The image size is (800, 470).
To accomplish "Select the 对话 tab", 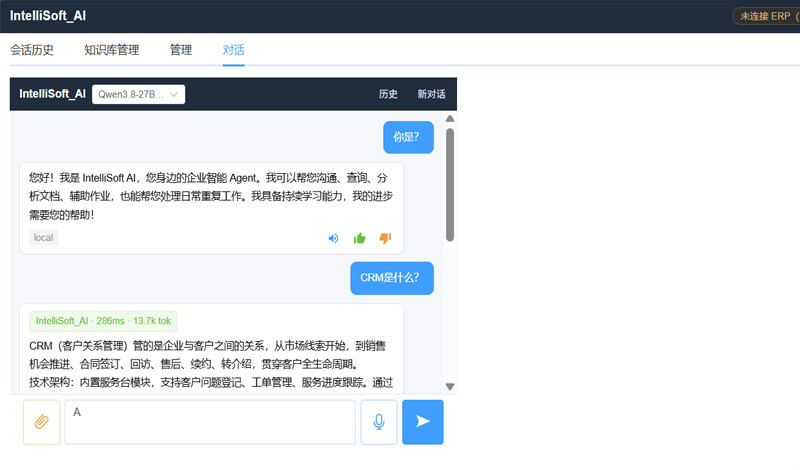I will [x=233, y=50].
